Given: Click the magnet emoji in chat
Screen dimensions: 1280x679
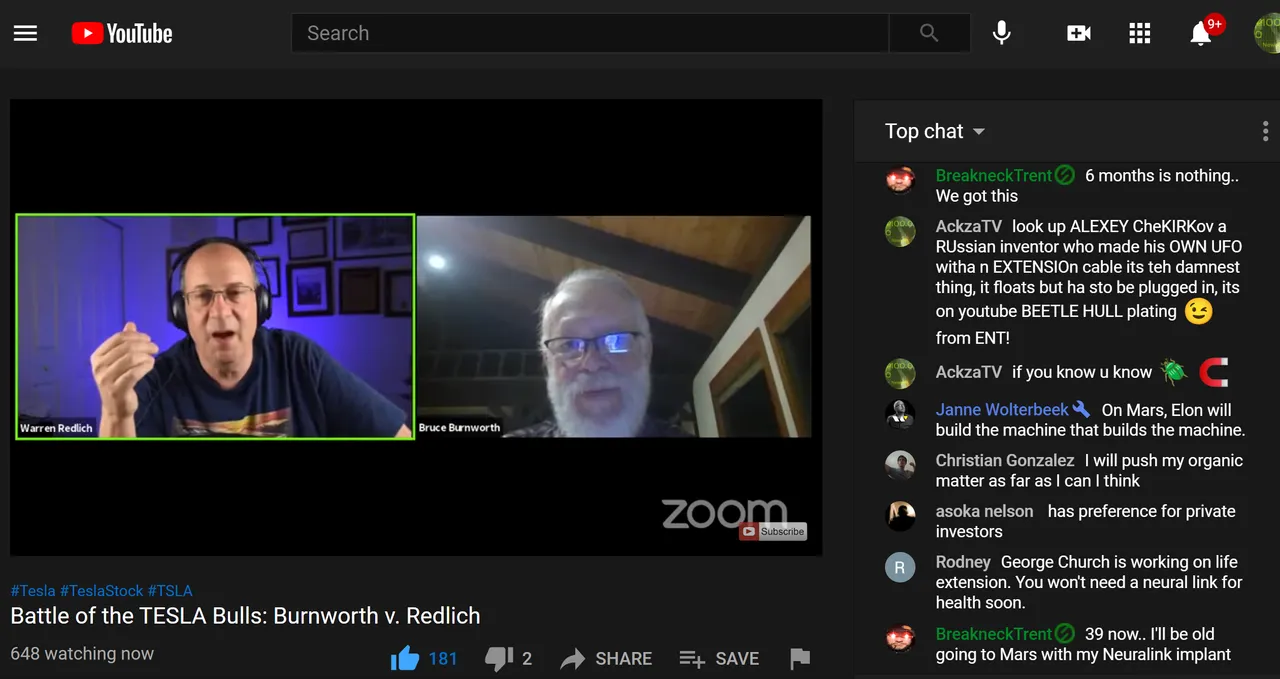Looking at the screenshot, I should [1213, 373].
